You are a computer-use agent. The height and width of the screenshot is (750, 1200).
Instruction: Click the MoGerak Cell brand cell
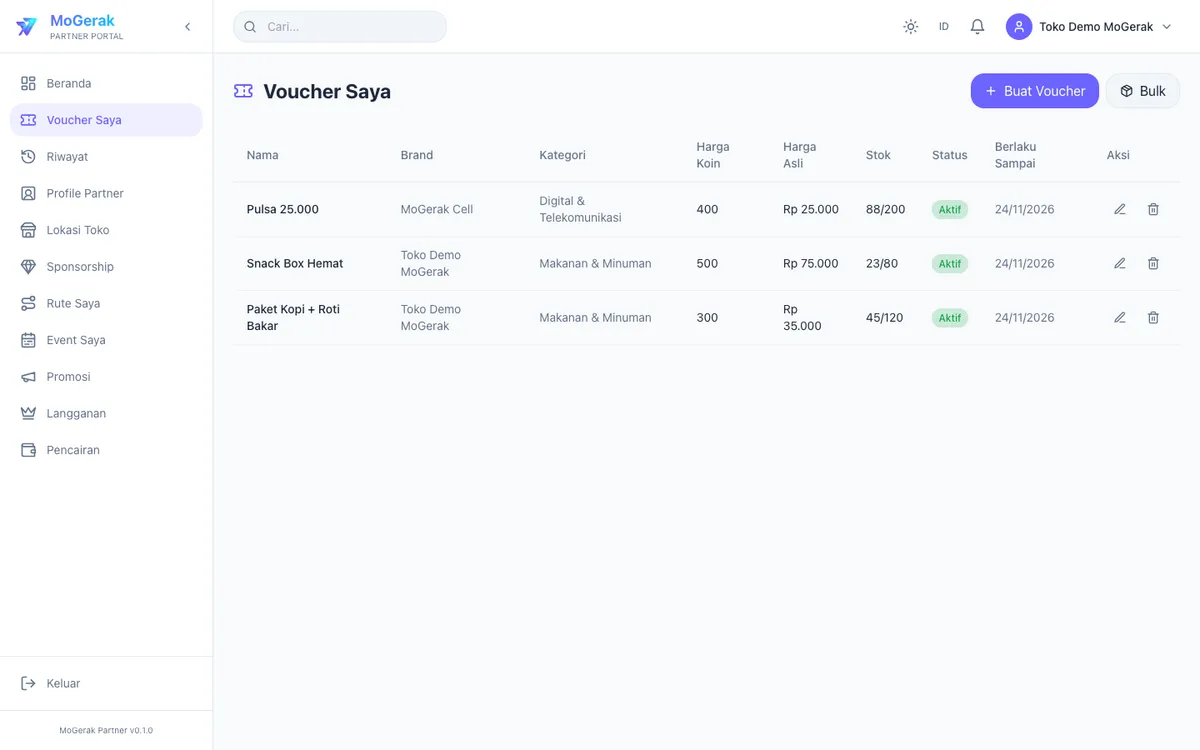(x=437, y=209)
